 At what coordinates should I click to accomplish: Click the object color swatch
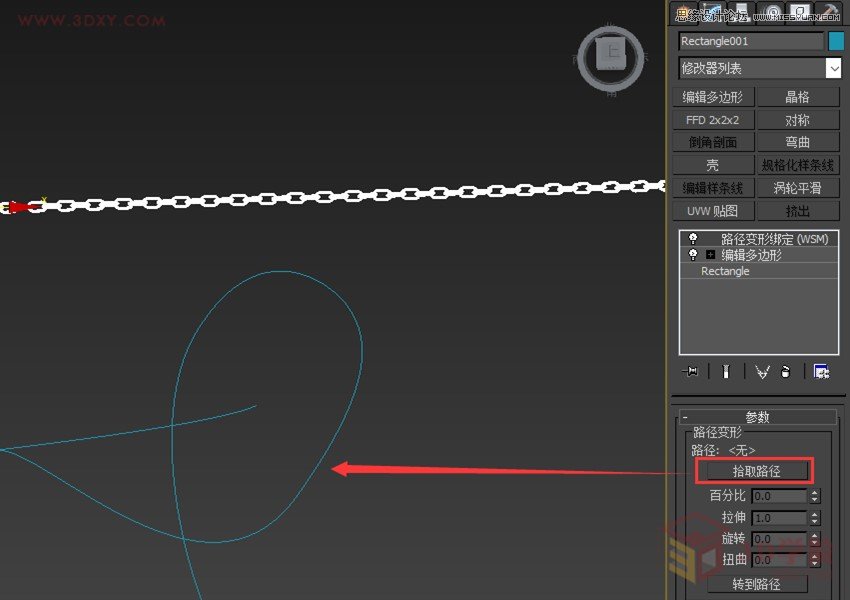(x=835, y=41)
